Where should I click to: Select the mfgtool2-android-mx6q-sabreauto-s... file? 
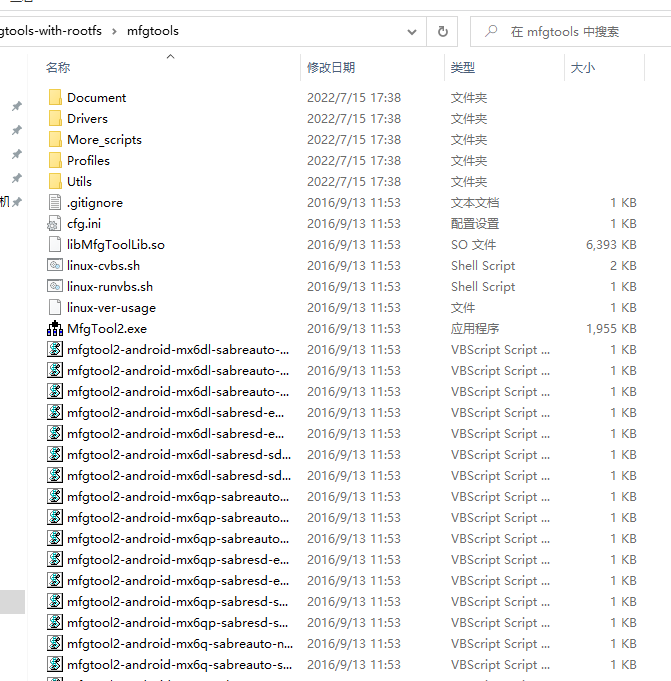click(x=179, y=664)
